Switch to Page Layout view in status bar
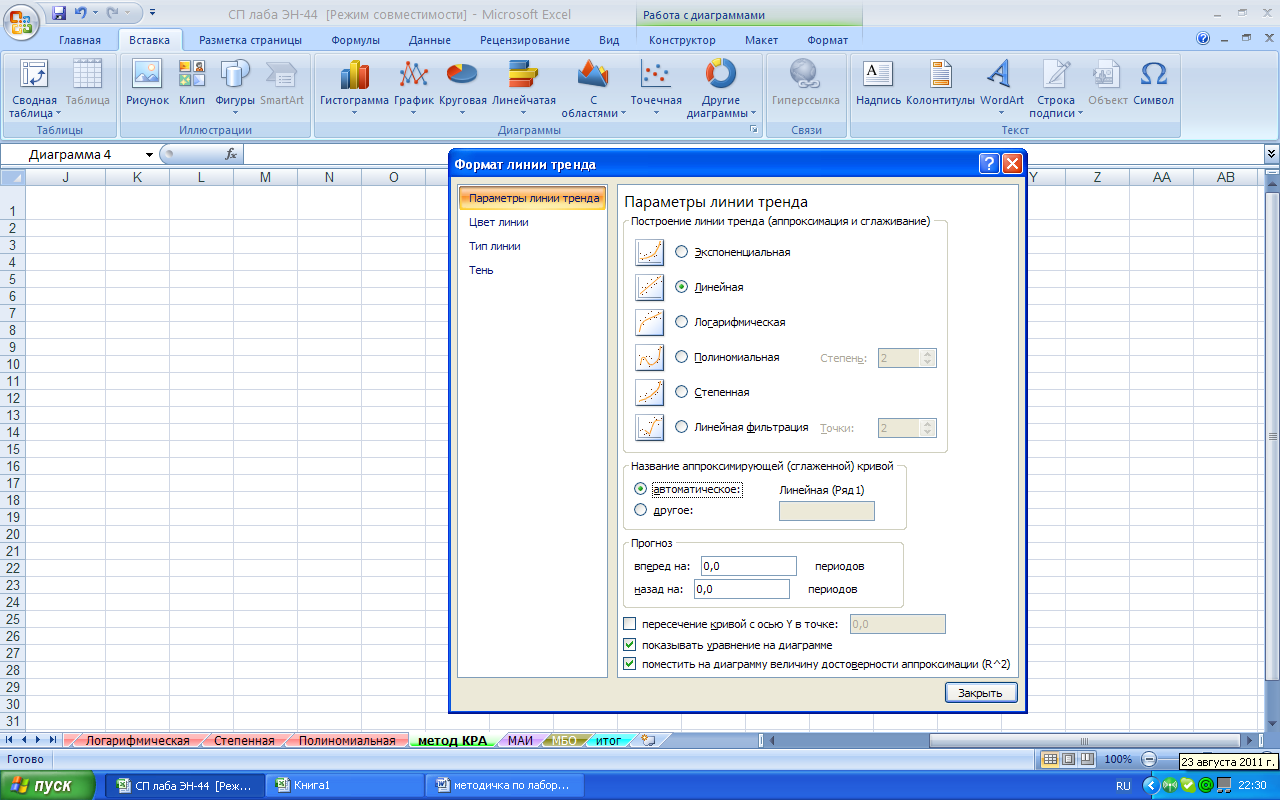The width and height of the screenshot is (1280, 800). click(1068, 759)
